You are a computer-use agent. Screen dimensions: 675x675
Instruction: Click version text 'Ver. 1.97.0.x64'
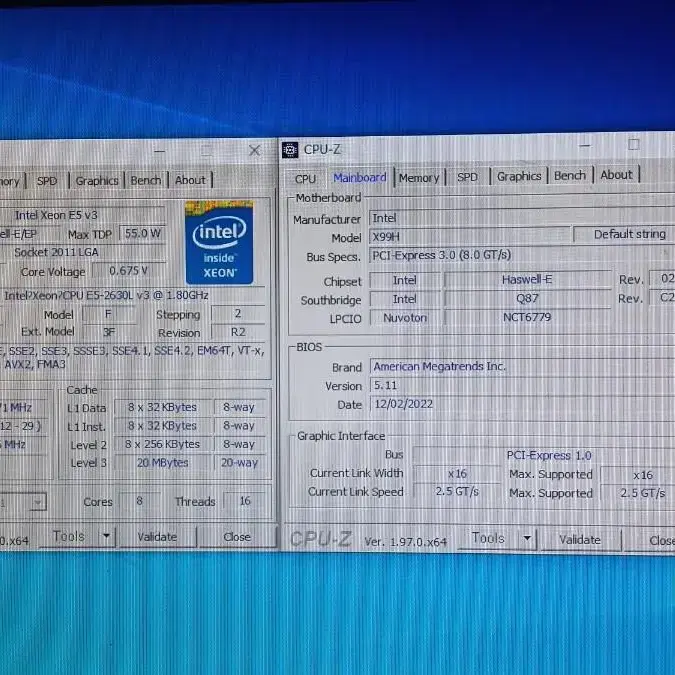406,542
